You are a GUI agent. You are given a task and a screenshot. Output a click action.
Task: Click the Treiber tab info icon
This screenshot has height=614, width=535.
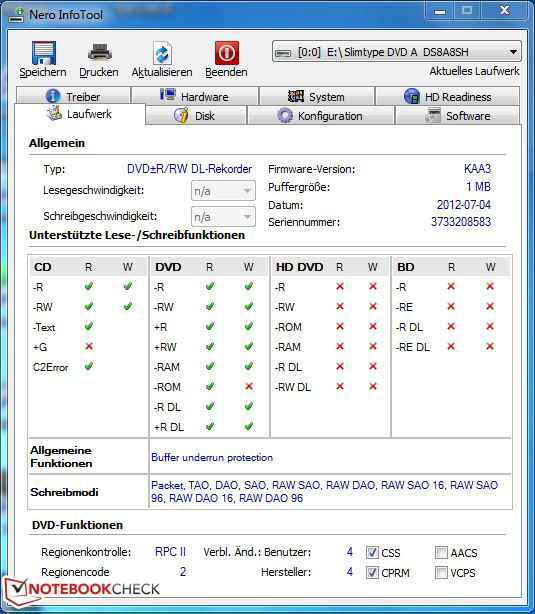[53, 96]
